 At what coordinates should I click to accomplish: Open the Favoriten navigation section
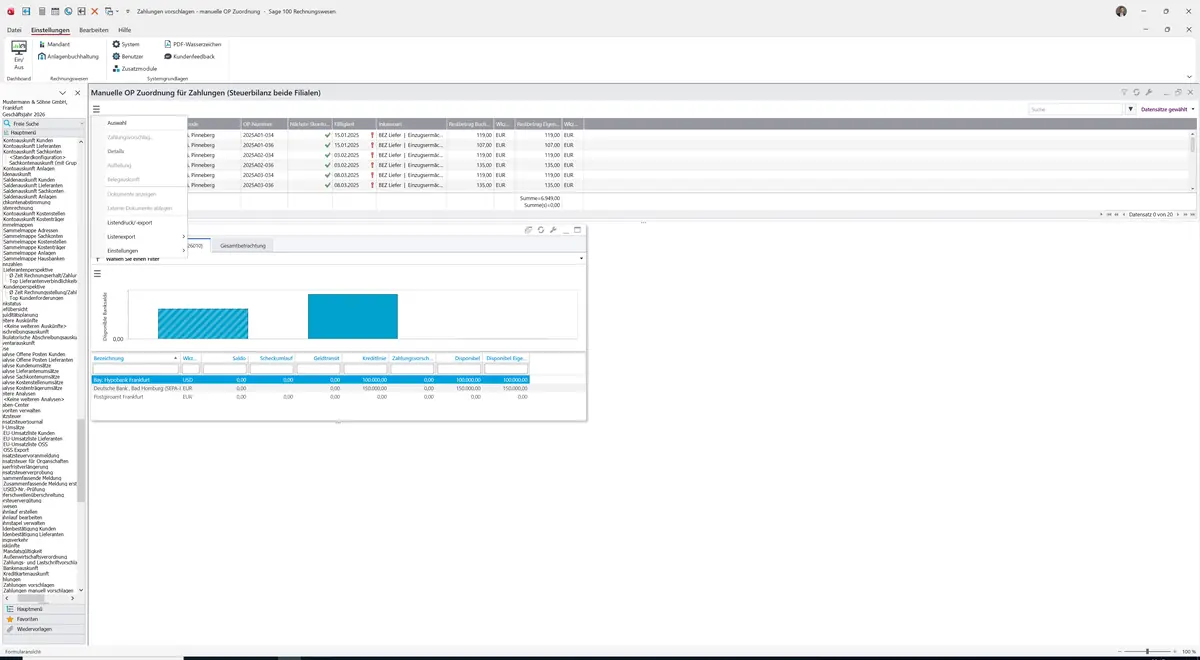click(43, 619)
